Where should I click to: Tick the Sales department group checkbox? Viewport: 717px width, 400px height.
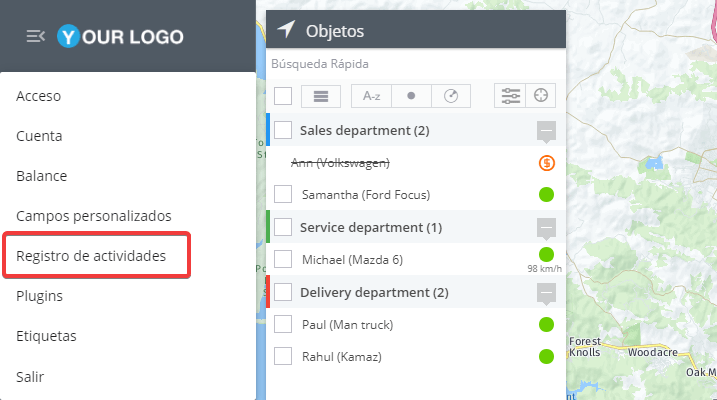(283, 130)
